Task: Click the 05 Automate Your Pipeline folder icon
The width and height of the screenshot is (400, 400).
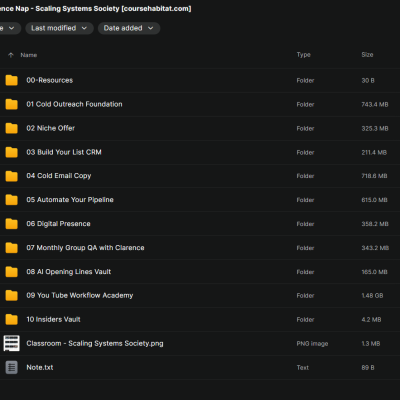Action: pos(12,200)
